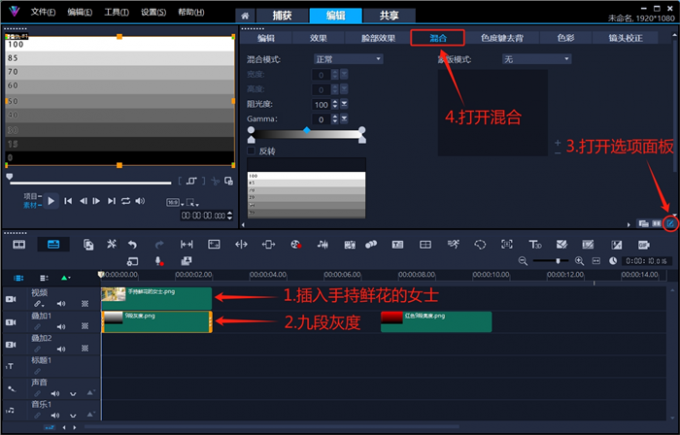
Task: Open the GIF creator icon
Action: click(x=644, y=245)
